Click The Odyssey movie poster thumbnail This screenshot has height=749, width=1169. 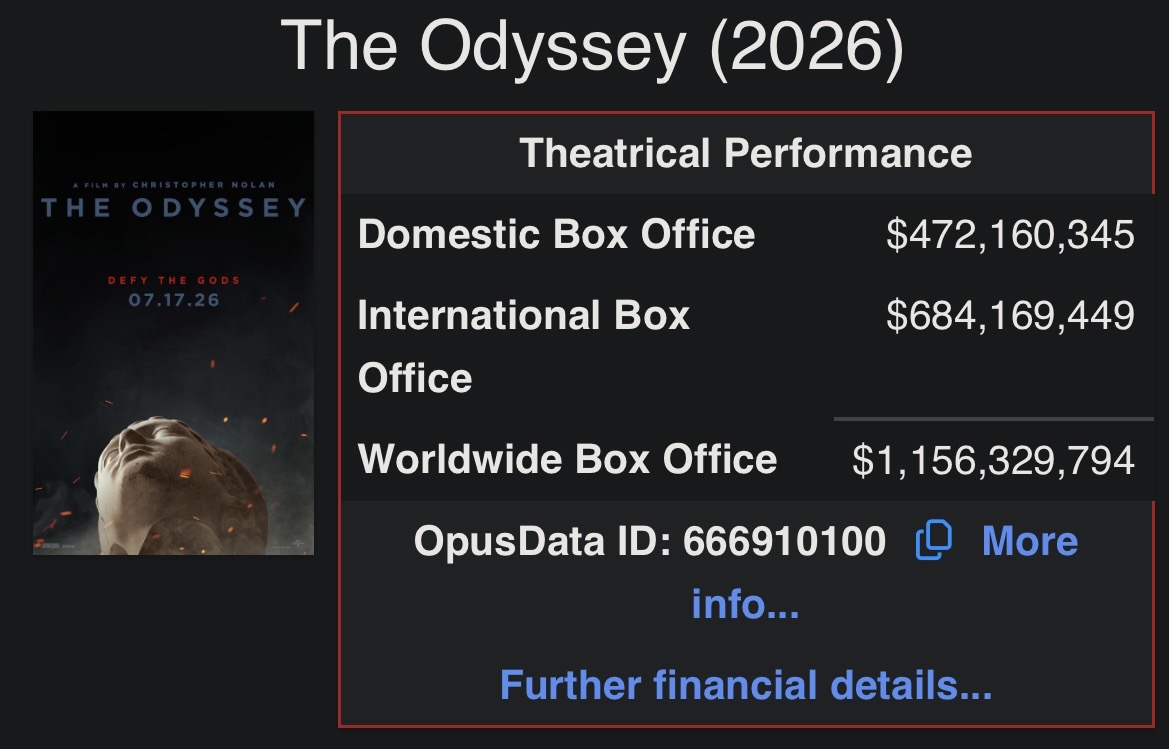coord(173,333)
